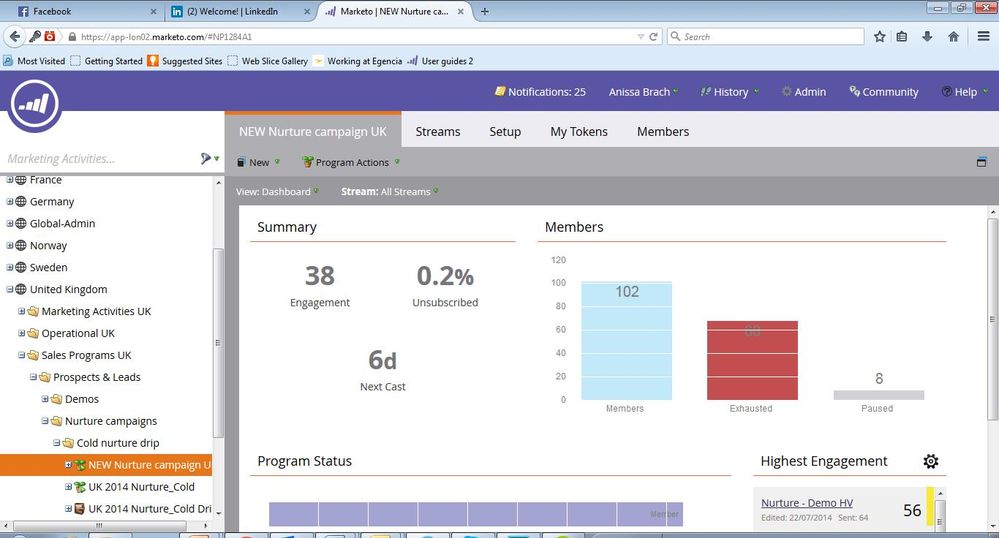Image resolution: width=999 pixels, height=538 pixels.
Task: Expand the France workspace node
Action: pyautogui.click(x=10, y=180)
